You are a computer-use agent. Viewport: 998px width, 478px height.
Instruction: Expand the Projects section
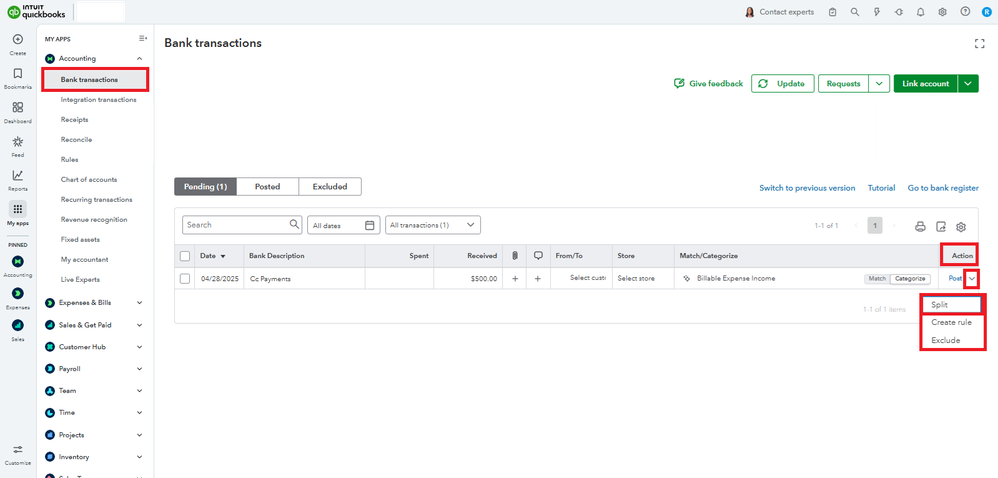pos(139,435)
